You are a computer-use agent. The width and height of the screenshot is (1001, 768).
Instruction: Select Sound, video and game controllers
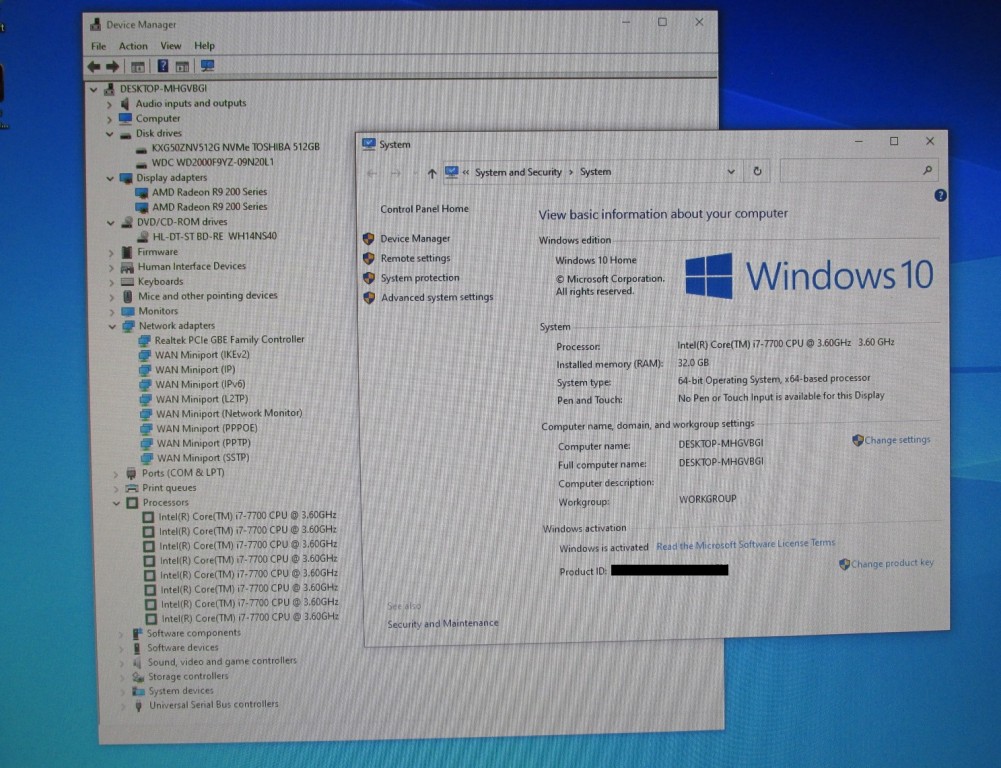pyautogui.click(x=223, y=662)
